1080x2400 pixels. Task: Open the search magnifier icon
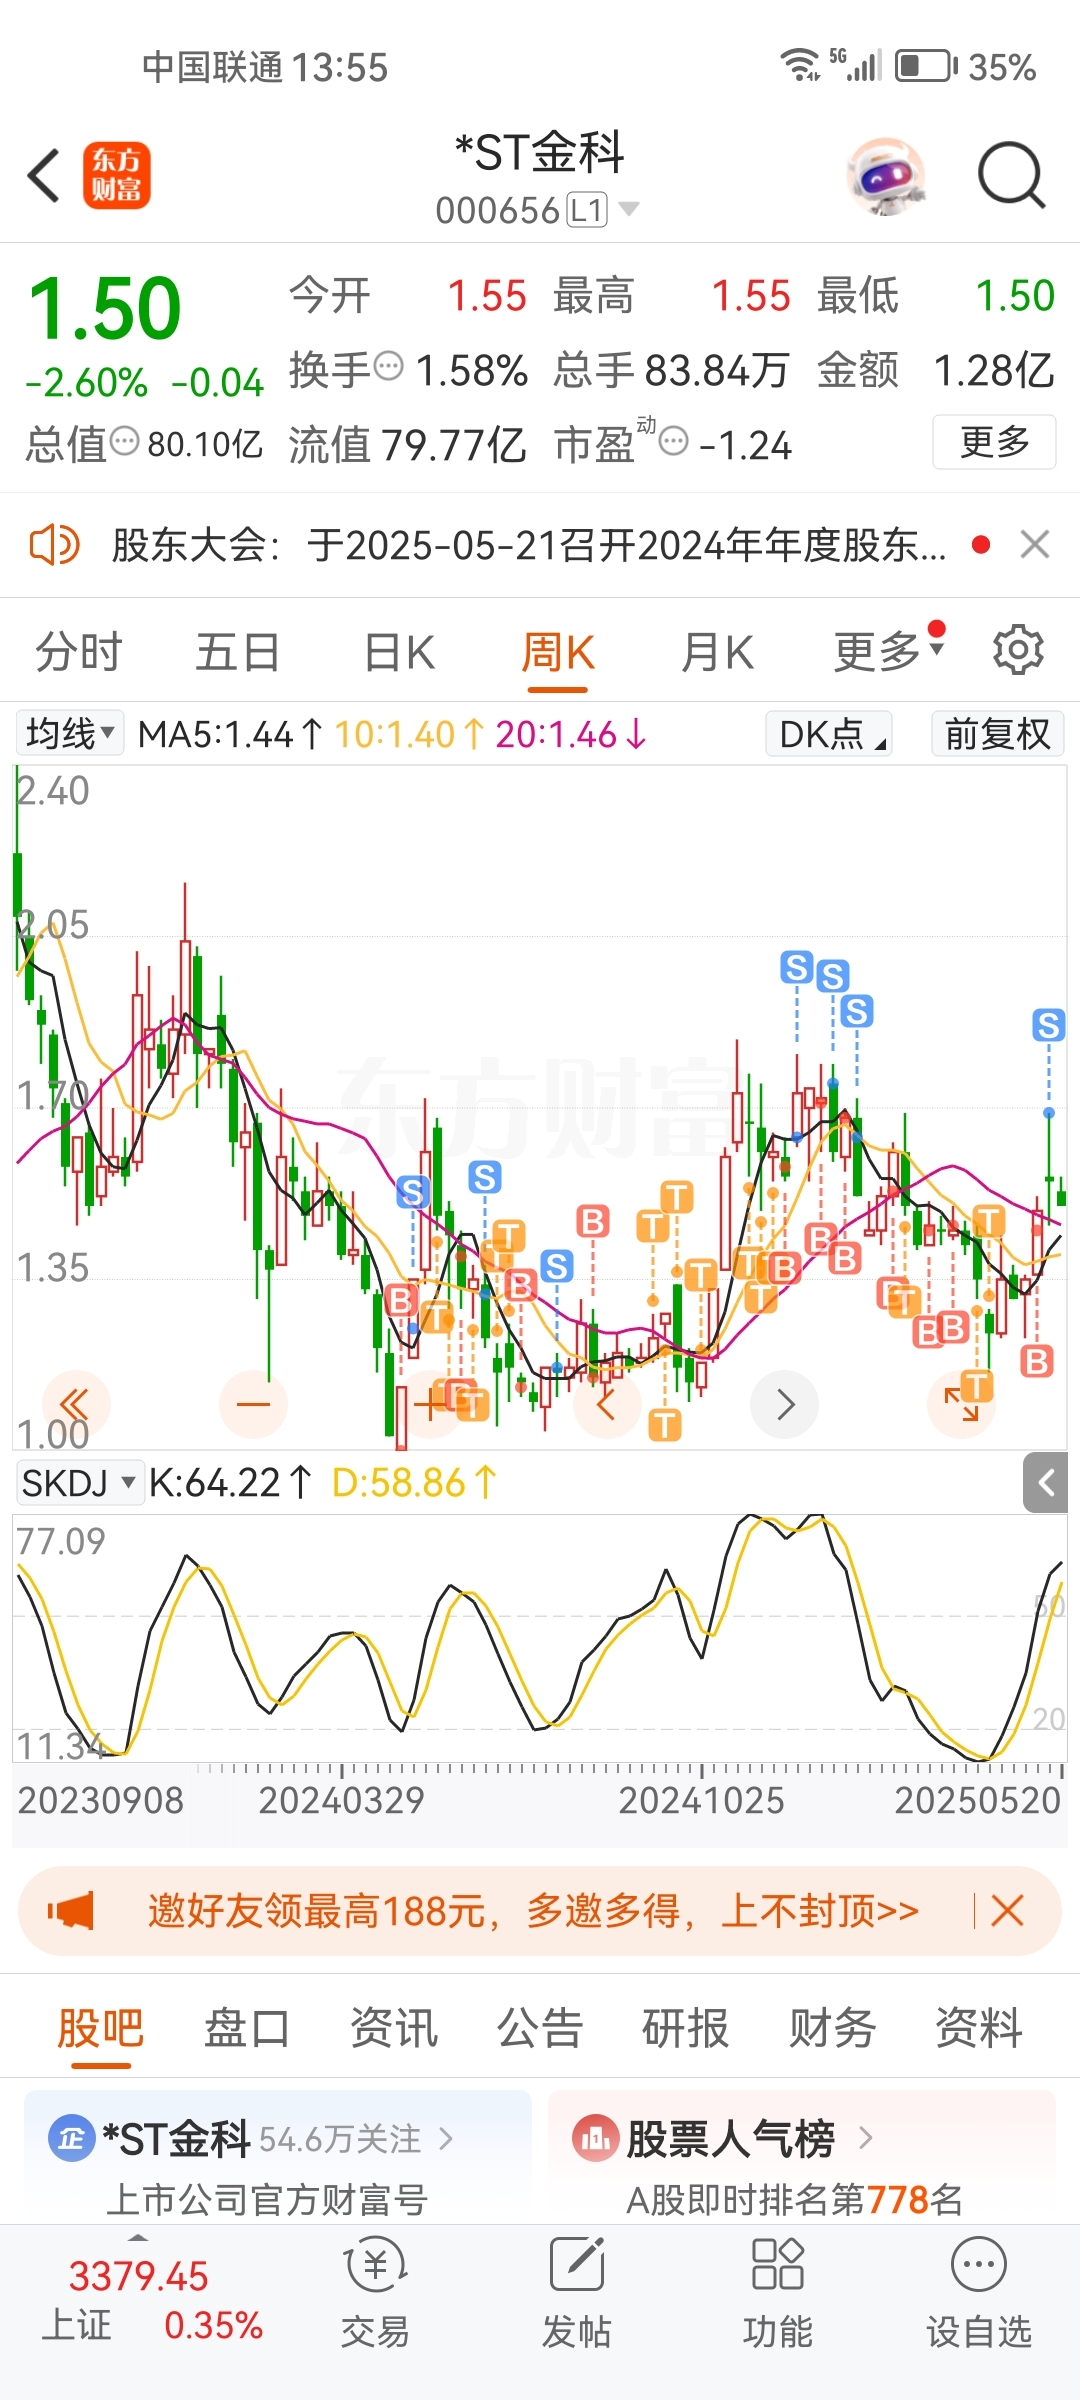click(x=1011, y=176)
